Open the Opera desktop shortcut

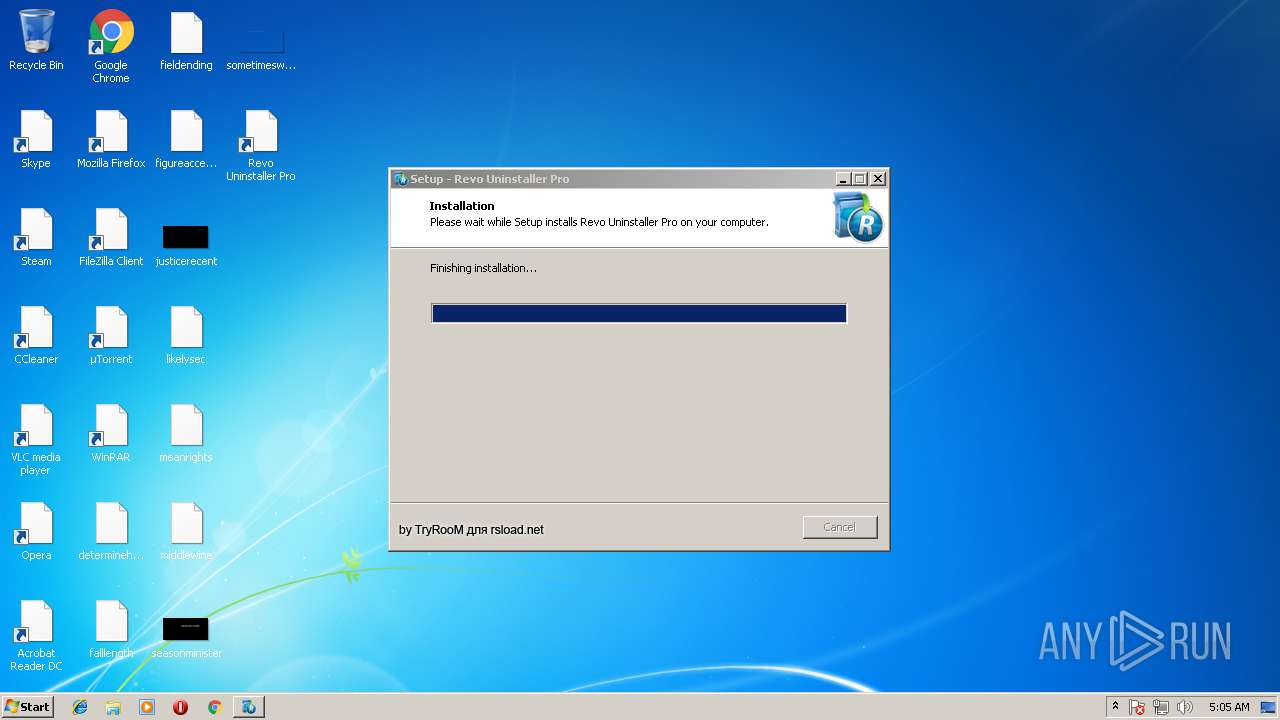(36, 532)
